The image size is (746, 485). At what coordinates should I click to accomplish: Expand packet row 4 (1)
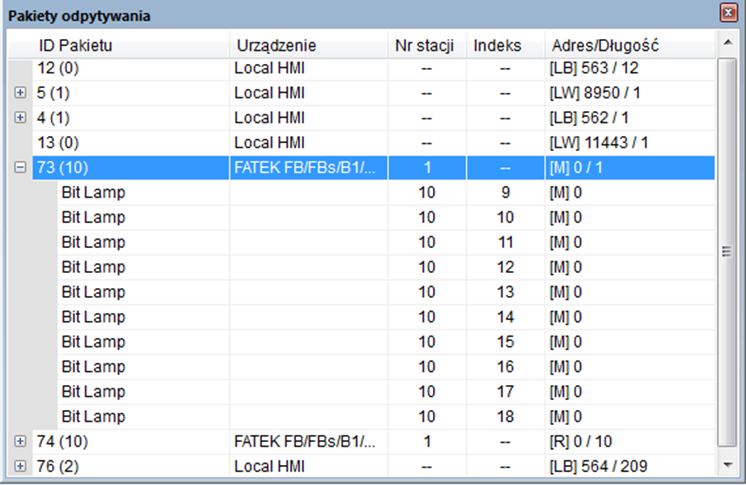tap(20, 117)
